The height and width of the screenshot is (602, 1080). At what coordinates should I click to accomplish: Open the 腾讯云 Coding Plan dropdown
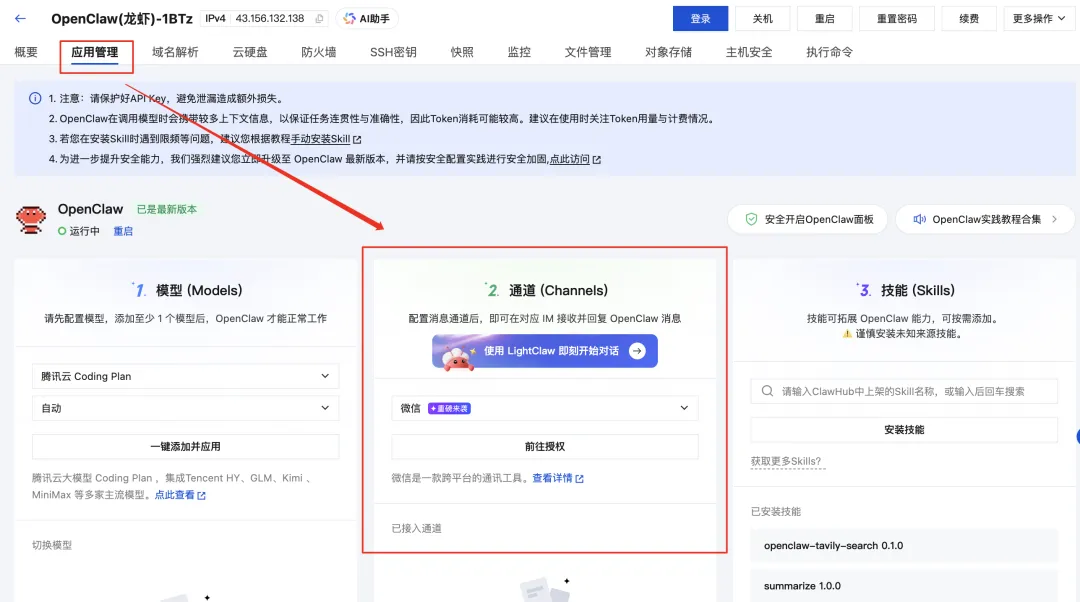[x=185, y=376]
